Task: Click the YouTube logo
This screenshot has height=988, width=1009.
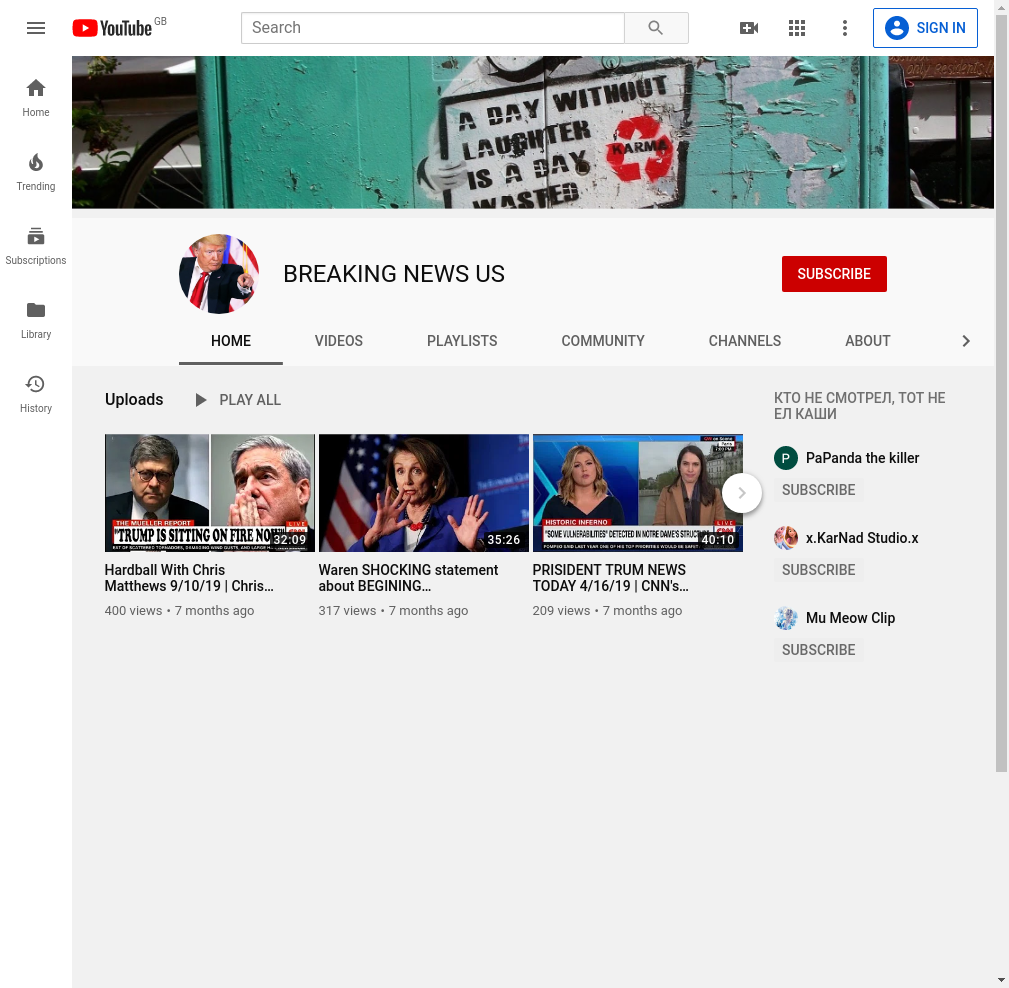Action: (112, 28)
